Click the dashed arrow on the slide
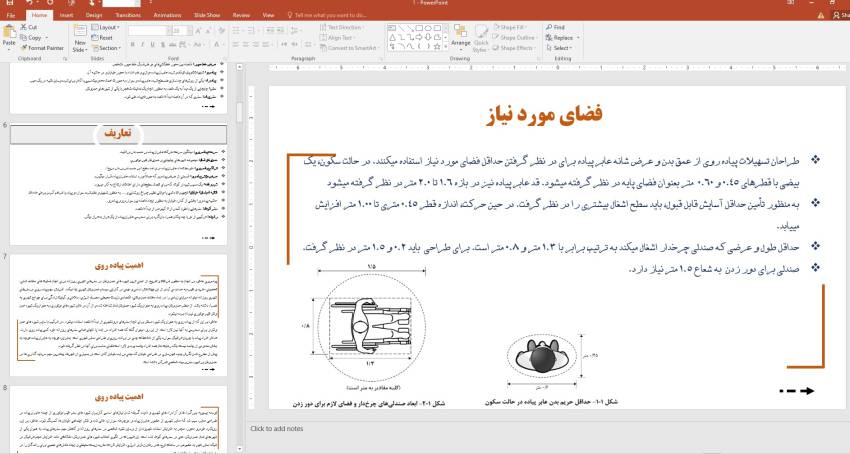This screenshot has width=850, height=454. coord(797,391)
